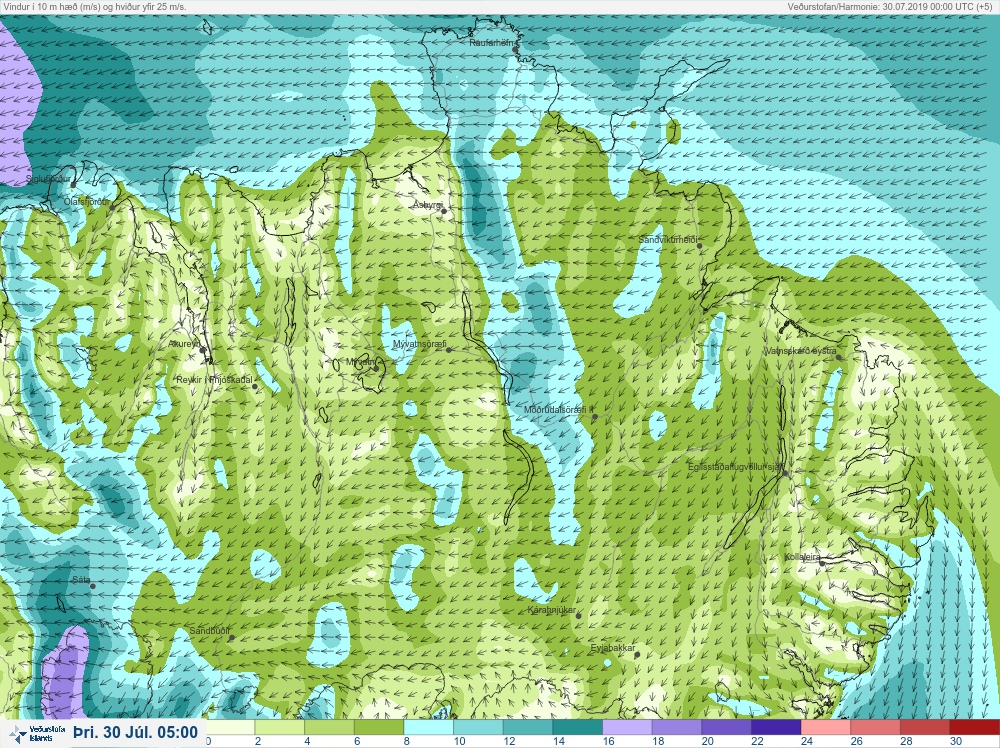Click the Ólafsfjörður station marker
The image size is (1000, 748).
click(x=113, y=207)
